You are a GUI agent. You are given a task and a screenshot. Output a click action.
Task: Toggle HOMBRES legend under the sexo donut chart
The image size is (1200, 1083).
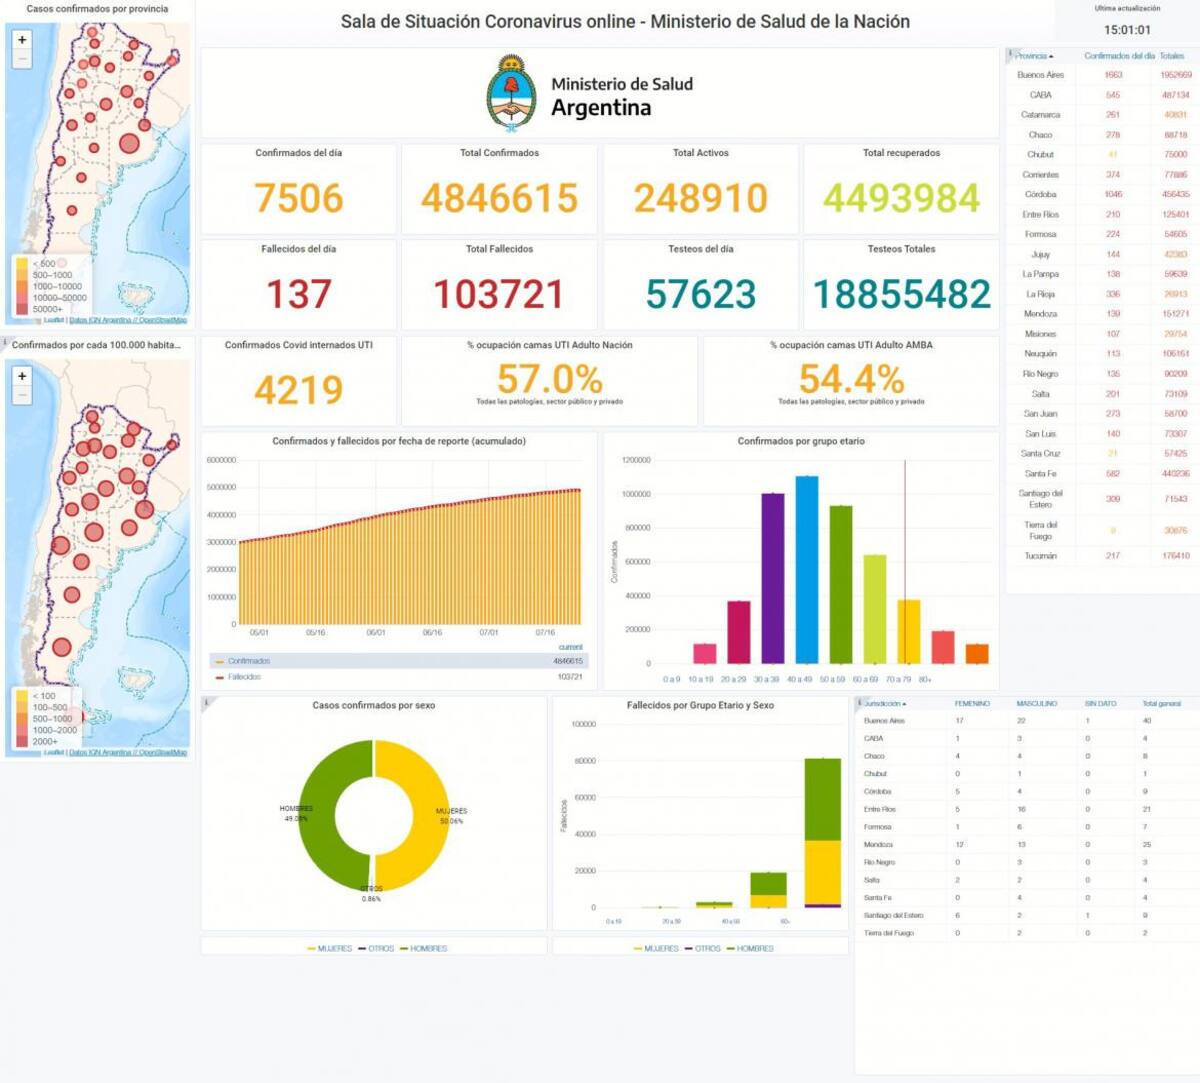point(423,948)
